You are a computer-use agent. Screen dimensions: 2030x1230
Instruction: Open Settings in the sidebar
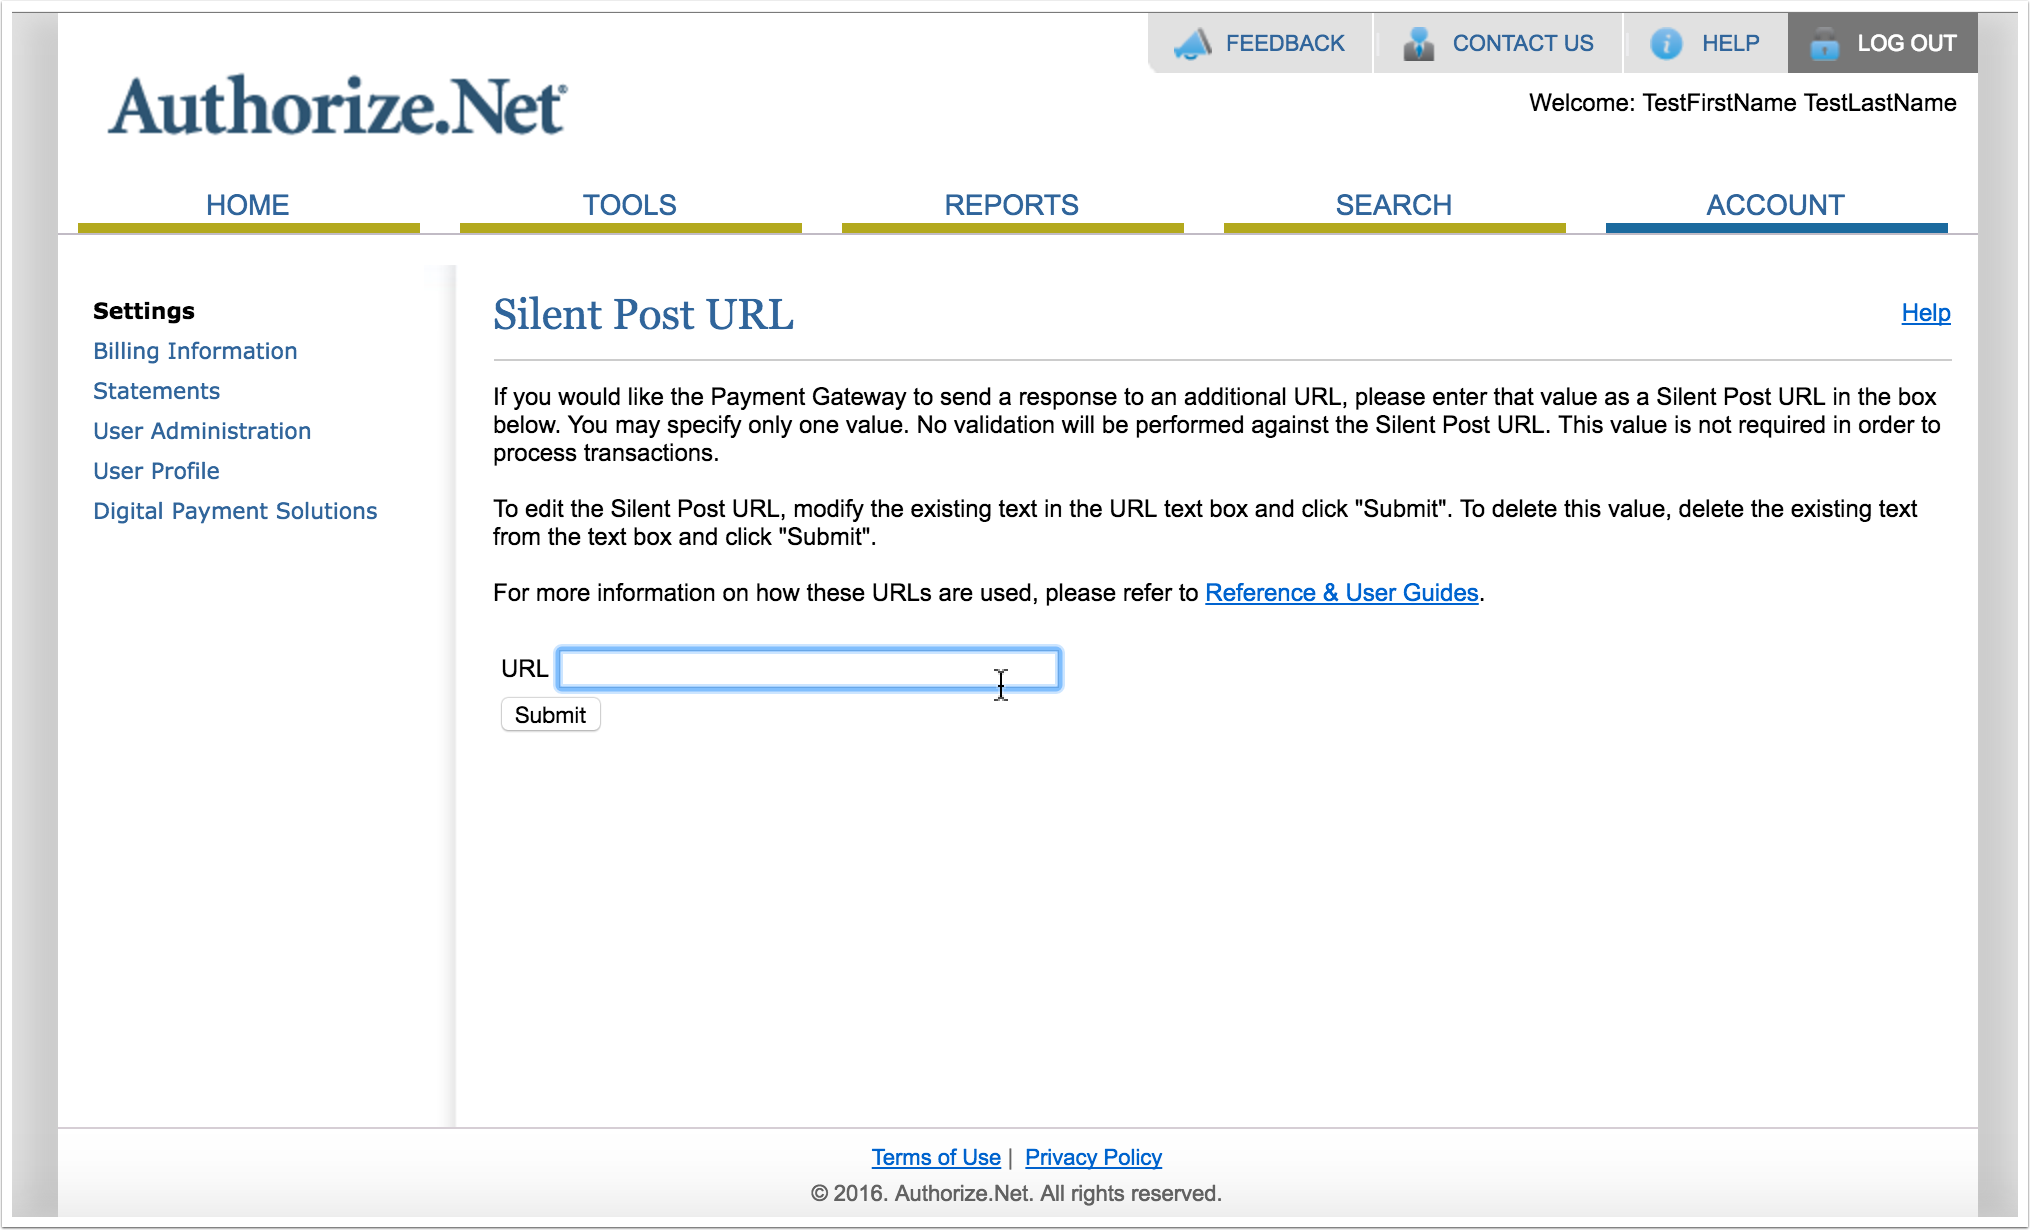click(144, 311)
